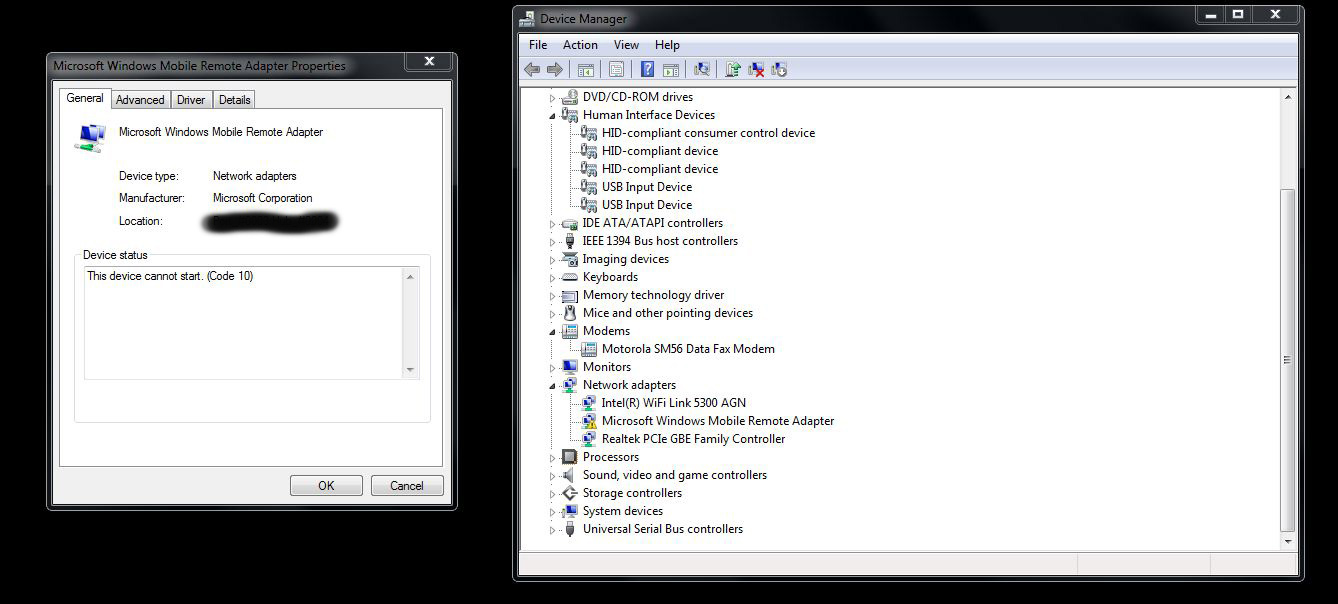
Task: Click the IDE ATA/ATAPI controllers icon
Action: (x=570, y=223)
